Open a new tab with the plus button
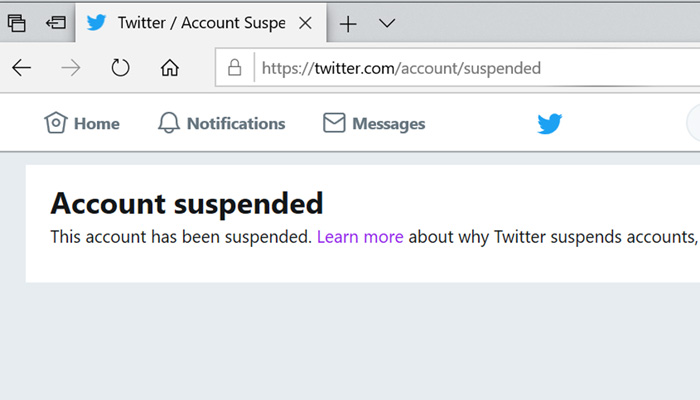Screen dimensions: 700x400 pyautogui.click(x=348, y=24)
